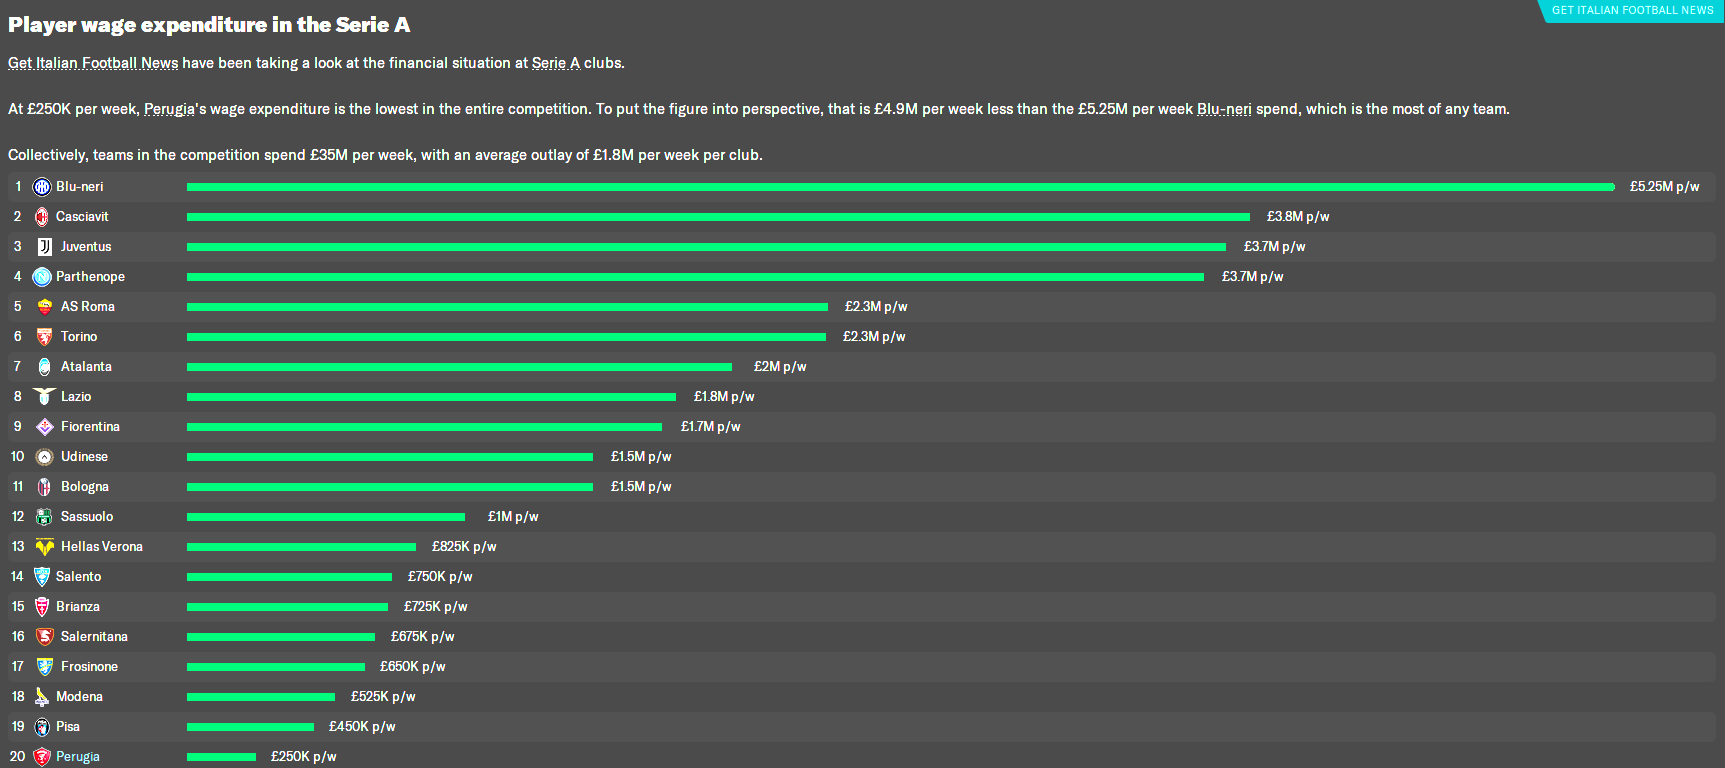This screenshot has width=1725, height=768.
Task: Click the Sassuolo club badge
Action: (x=45, y=517)
